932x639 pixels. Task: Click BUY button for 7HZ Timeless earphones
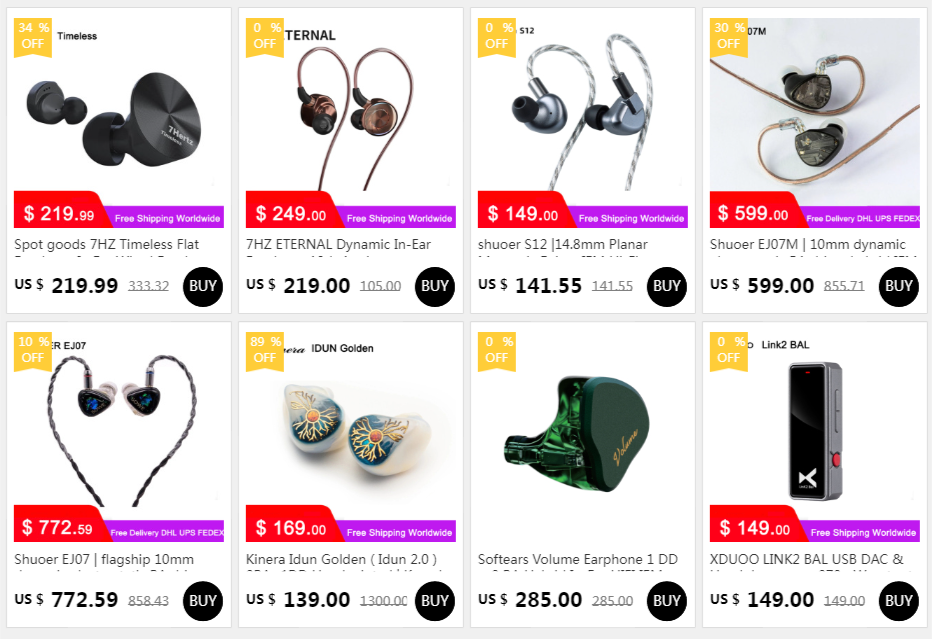[203, 287]
